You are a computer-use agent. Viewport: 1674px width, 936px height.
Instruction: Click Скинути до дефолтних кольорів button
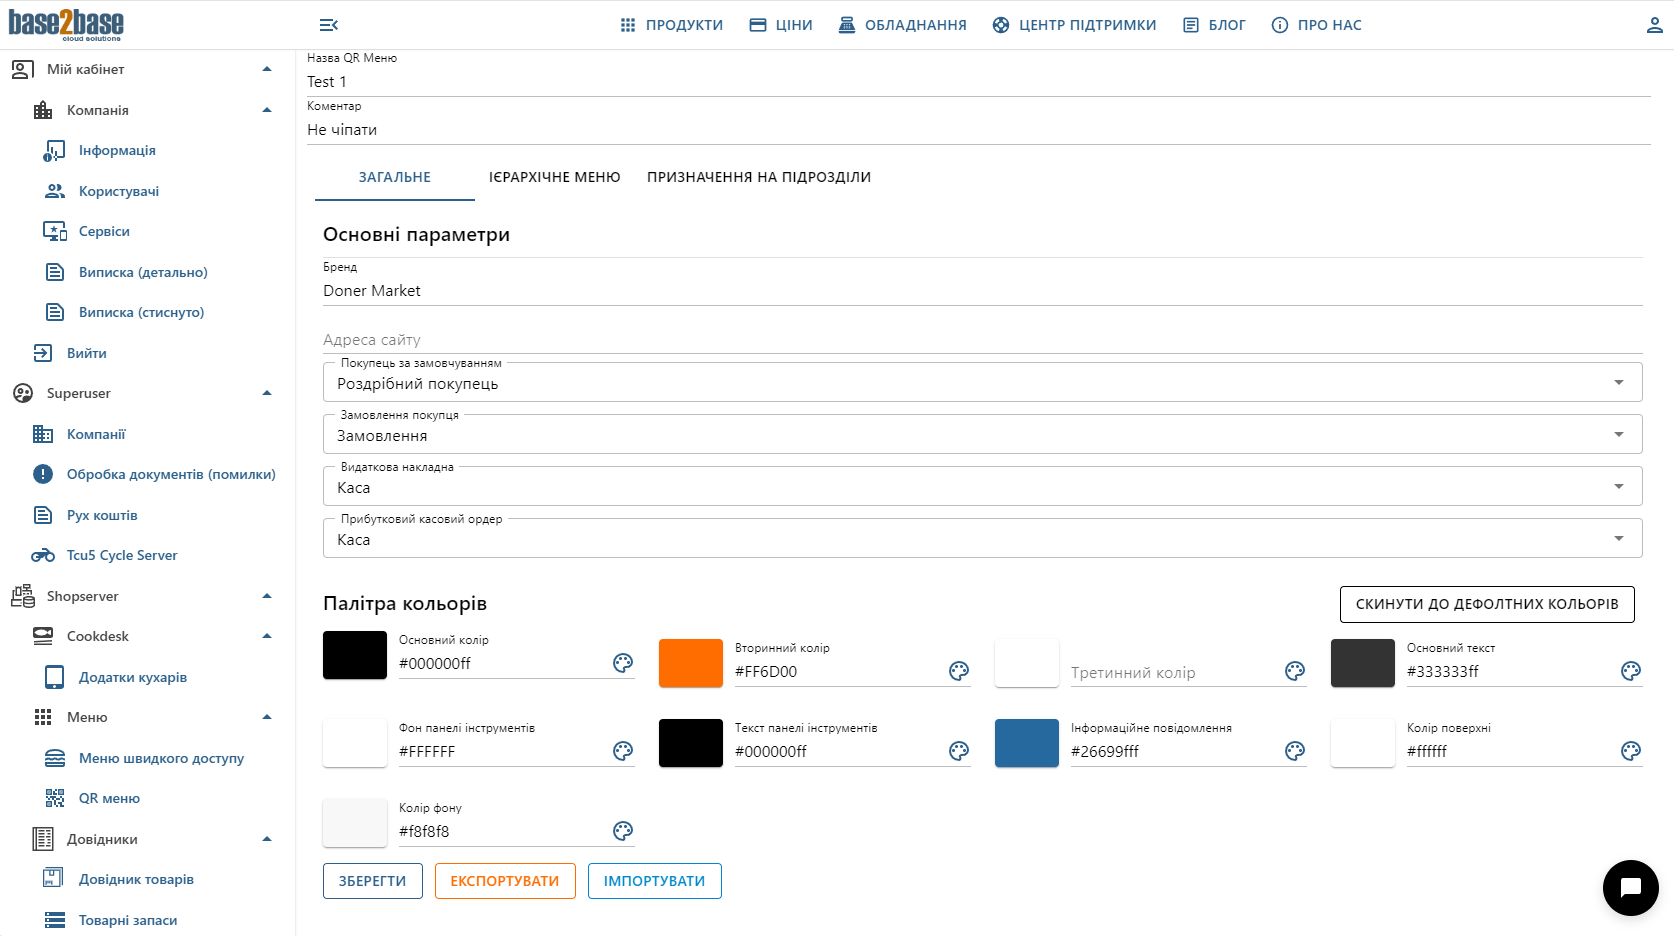coord(1486,604)
